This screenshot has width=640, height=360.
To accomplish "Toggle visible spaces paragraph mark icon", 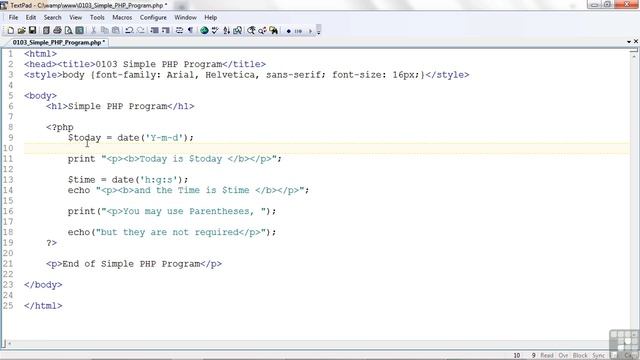I will point(190,31).
